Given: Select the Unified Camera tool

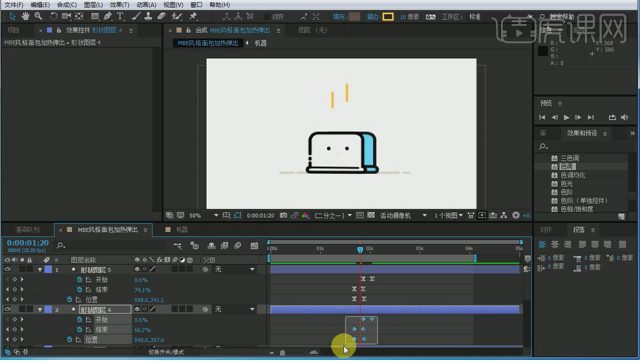Looking at the screenshot, I should tap(66, 16).
